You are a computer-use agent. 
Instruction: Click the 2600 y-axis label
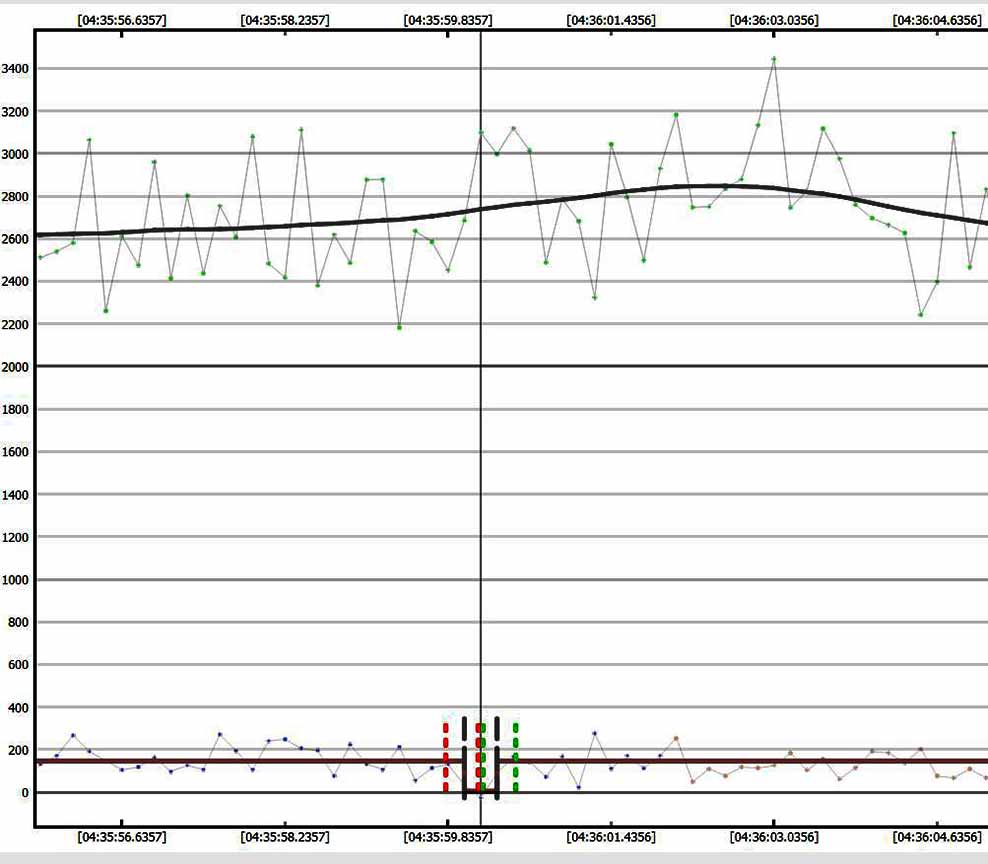(14, 239)
